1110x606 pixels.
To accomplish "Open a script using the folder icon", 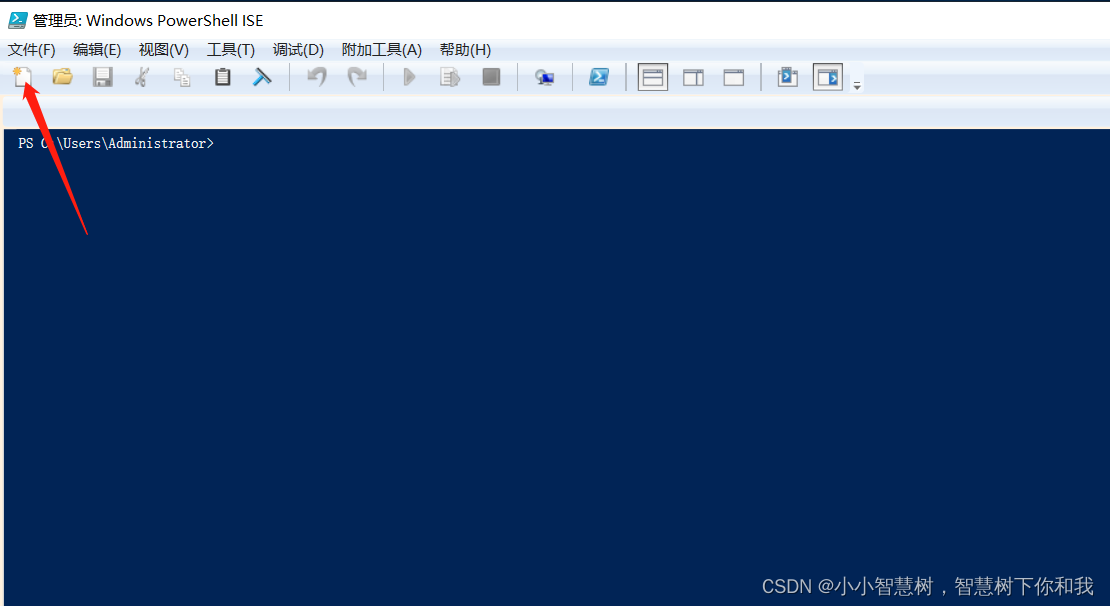I will coord(62,76).
